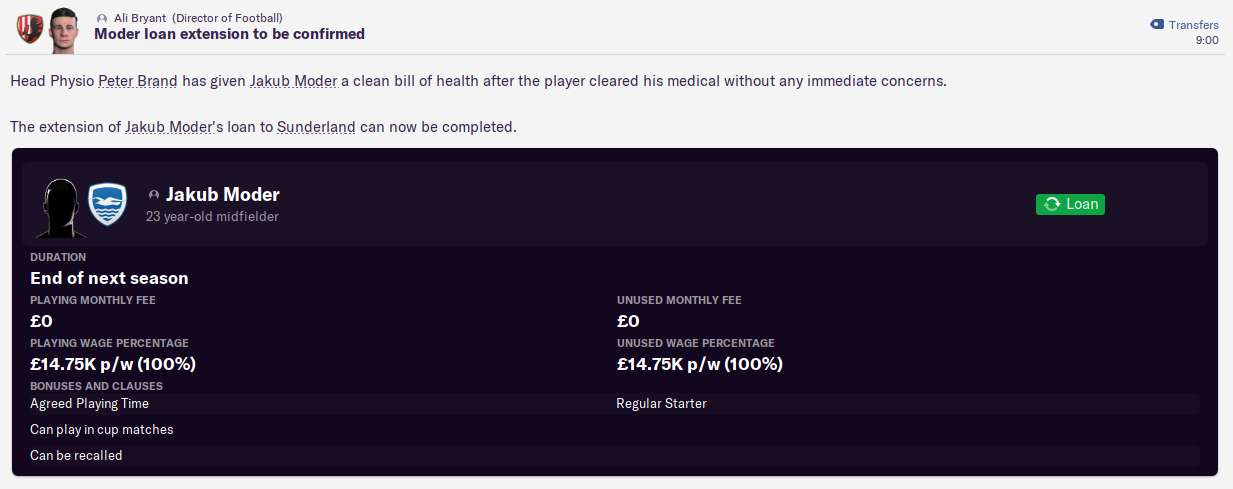This screenshot has width=1233, height=489.
Task: Select the Agreed Playing Time clause row
Action: pos(610,404)
